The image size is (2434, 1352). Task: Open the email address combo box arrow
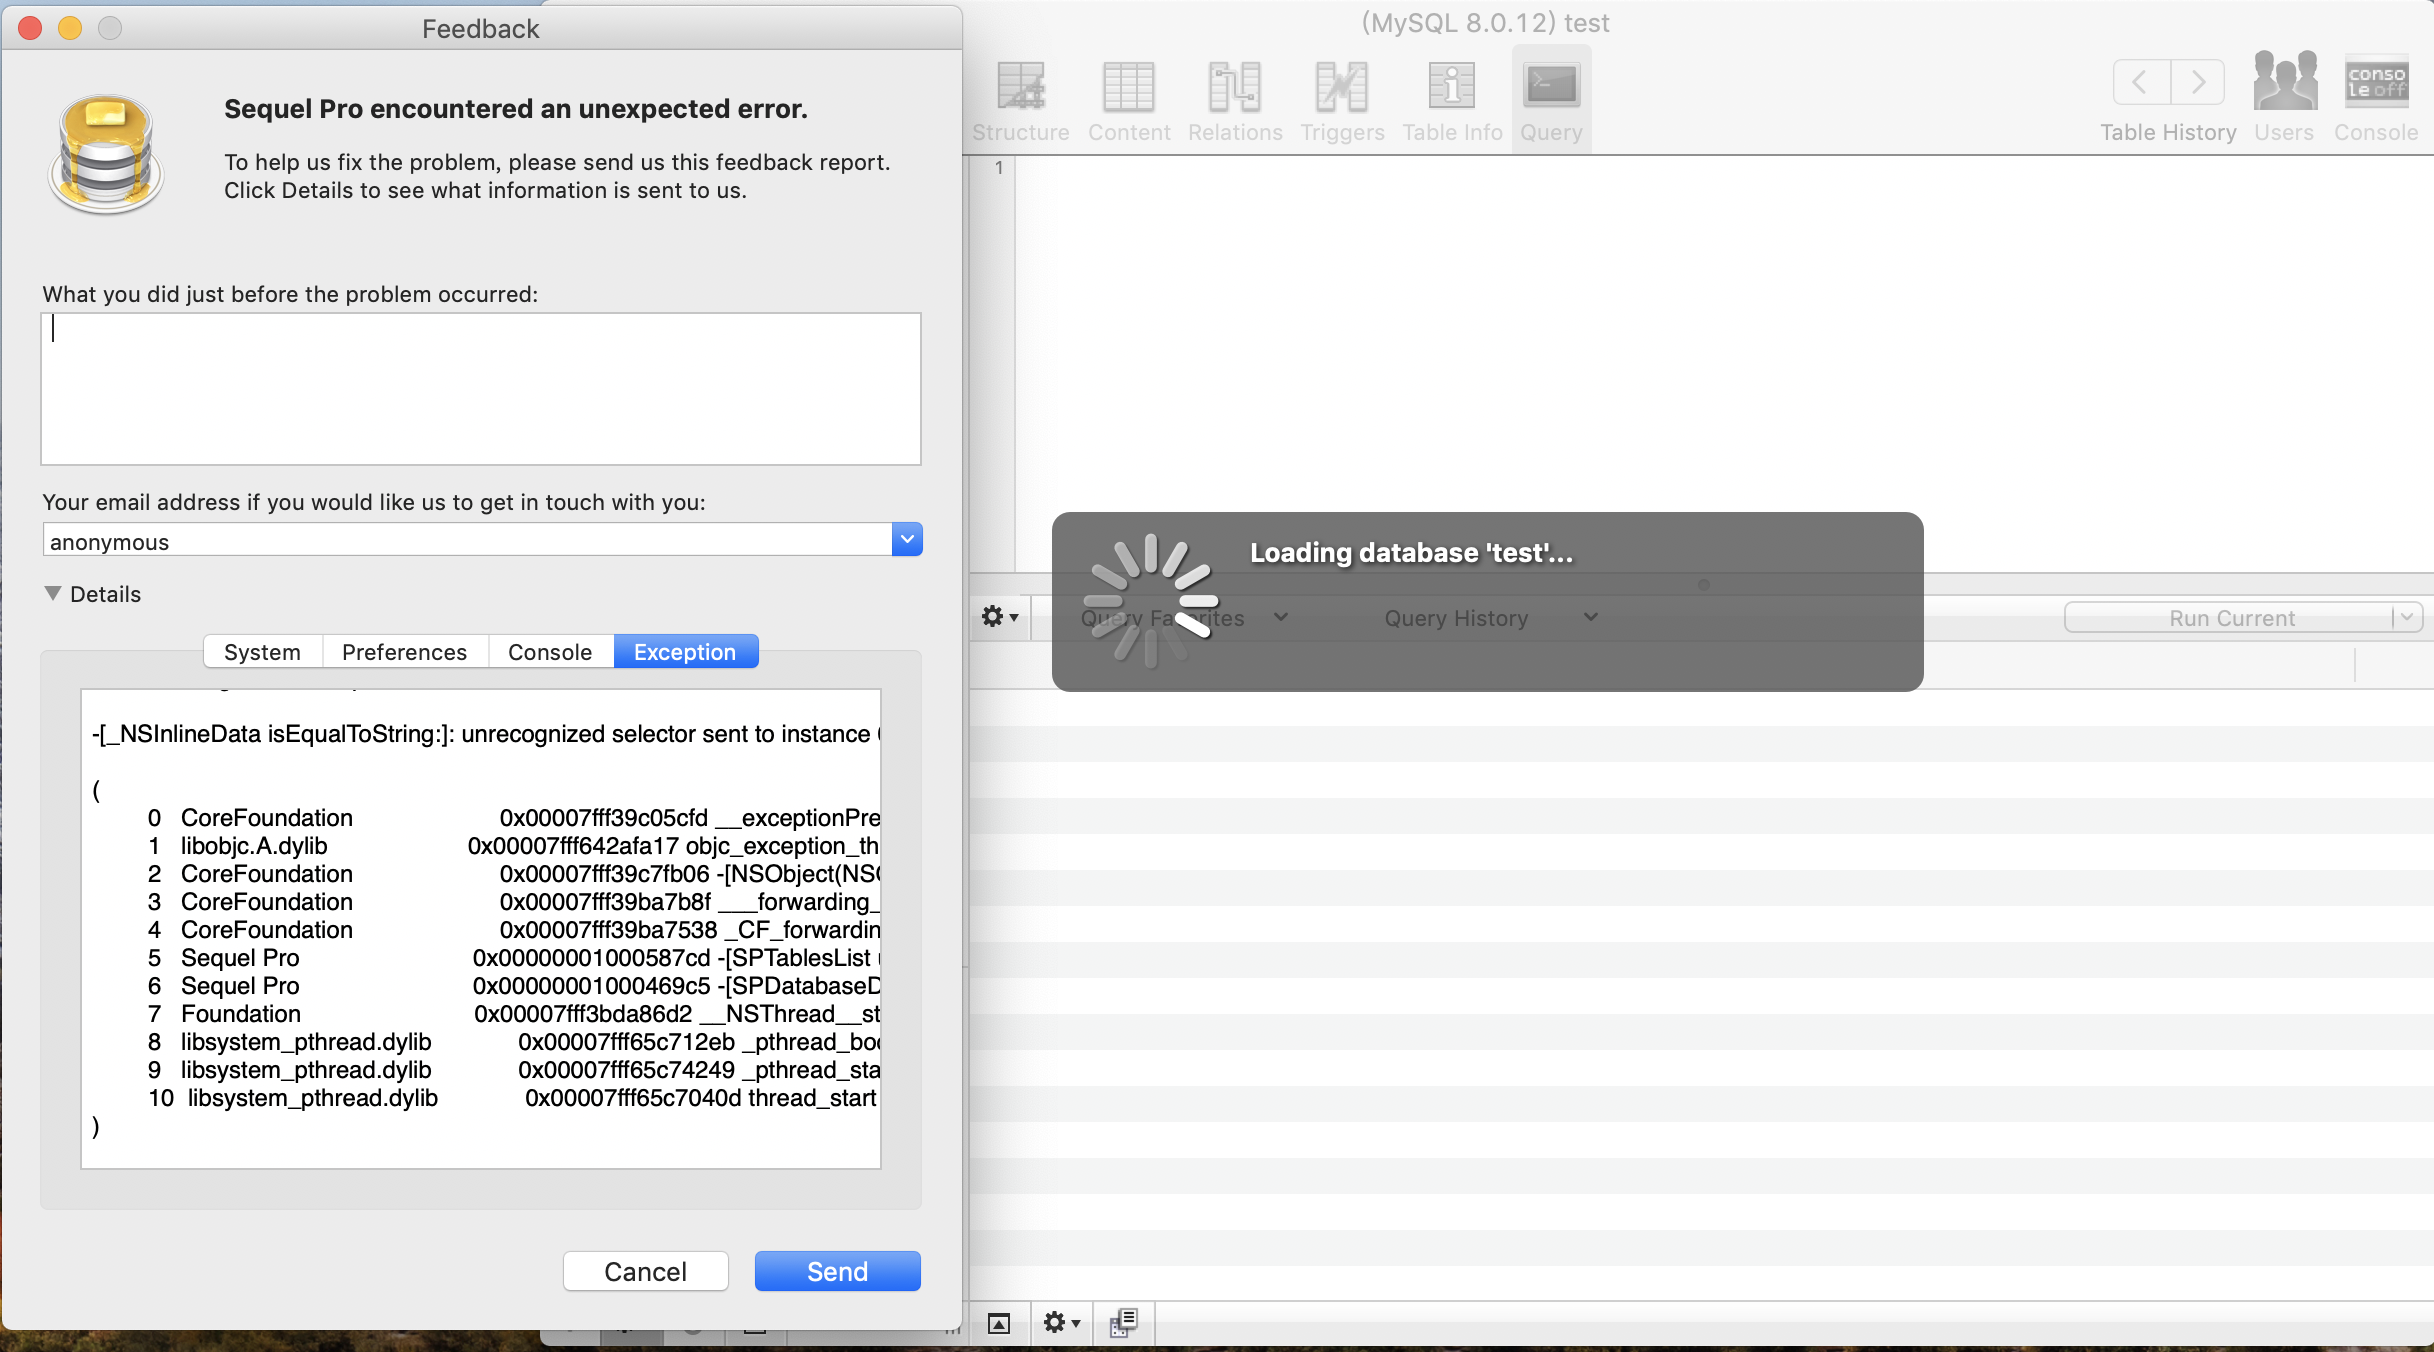pyautogui.click(x=906, y=540)
